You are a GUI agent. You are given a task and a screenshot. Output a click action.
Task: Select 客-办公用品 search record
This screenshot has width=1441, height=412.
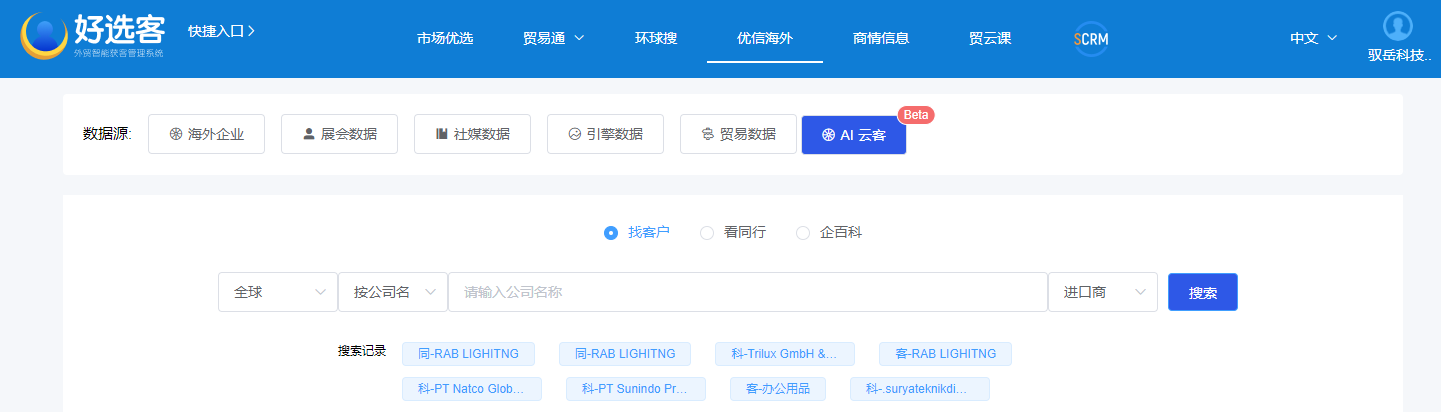coord(778,389)
